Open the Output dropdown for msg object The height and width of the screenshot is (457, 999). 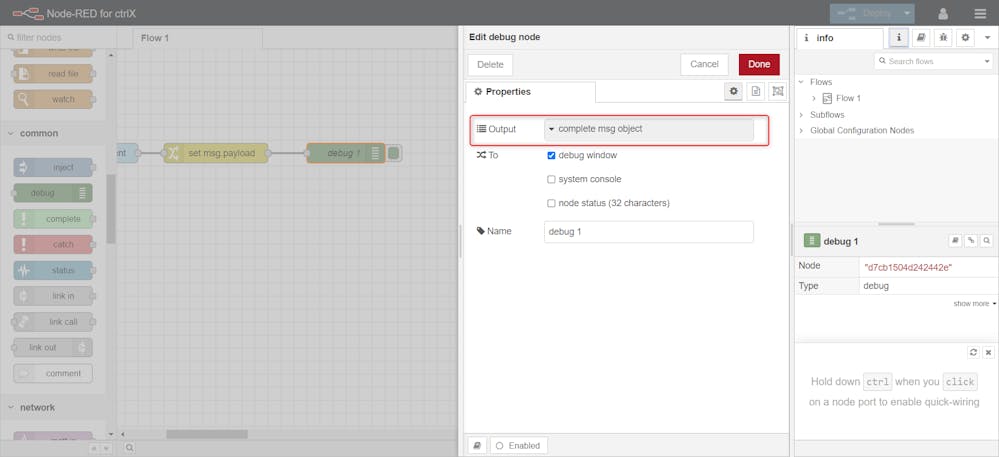click(x=648, y=130)
